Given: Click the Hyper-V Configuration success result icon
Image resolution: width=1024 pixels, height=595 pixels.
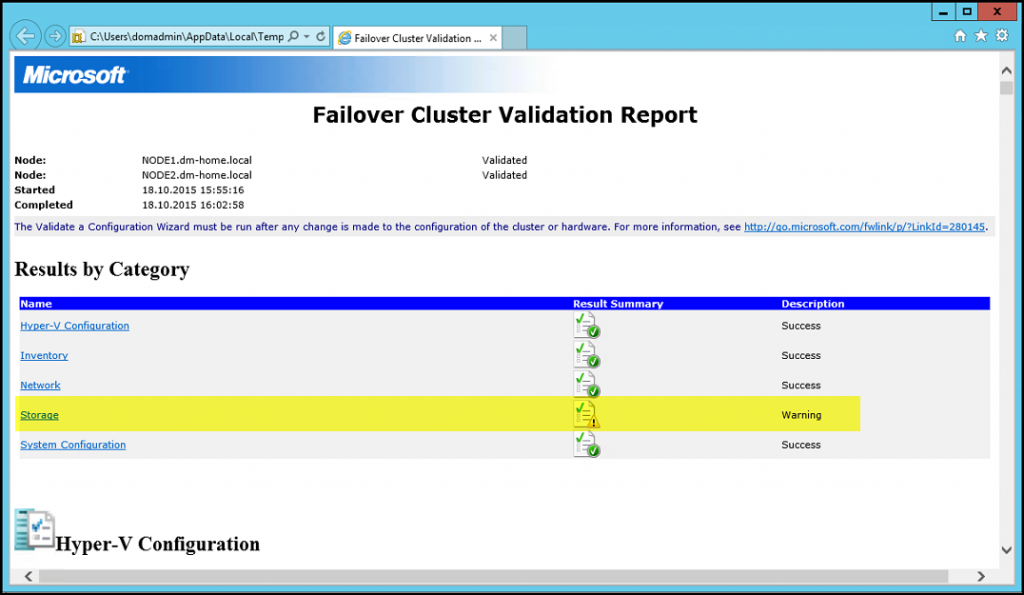Looking at the screenshot, I should 588,324.
